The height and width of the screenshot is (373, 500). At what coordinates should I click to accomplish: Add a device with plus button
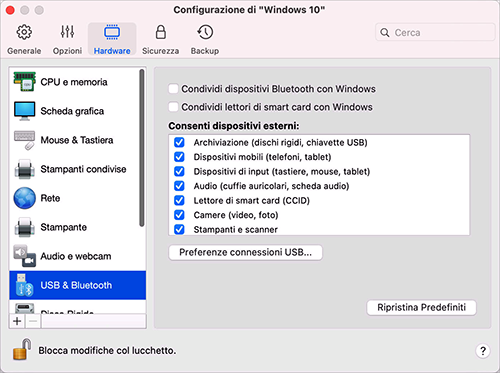17,321
